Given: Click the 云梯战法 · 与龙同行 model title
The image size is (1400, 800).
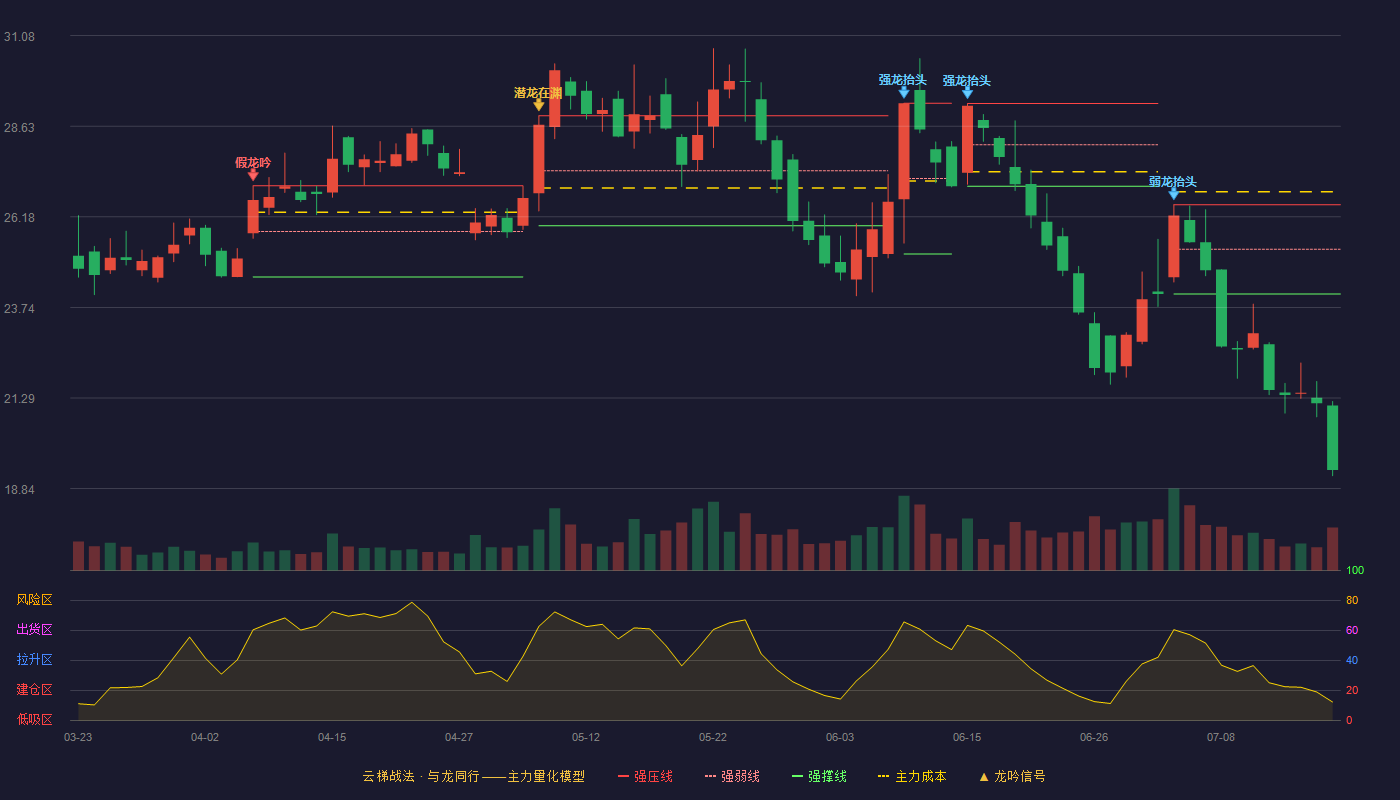Looking at the screenshot, I should 474,776.
